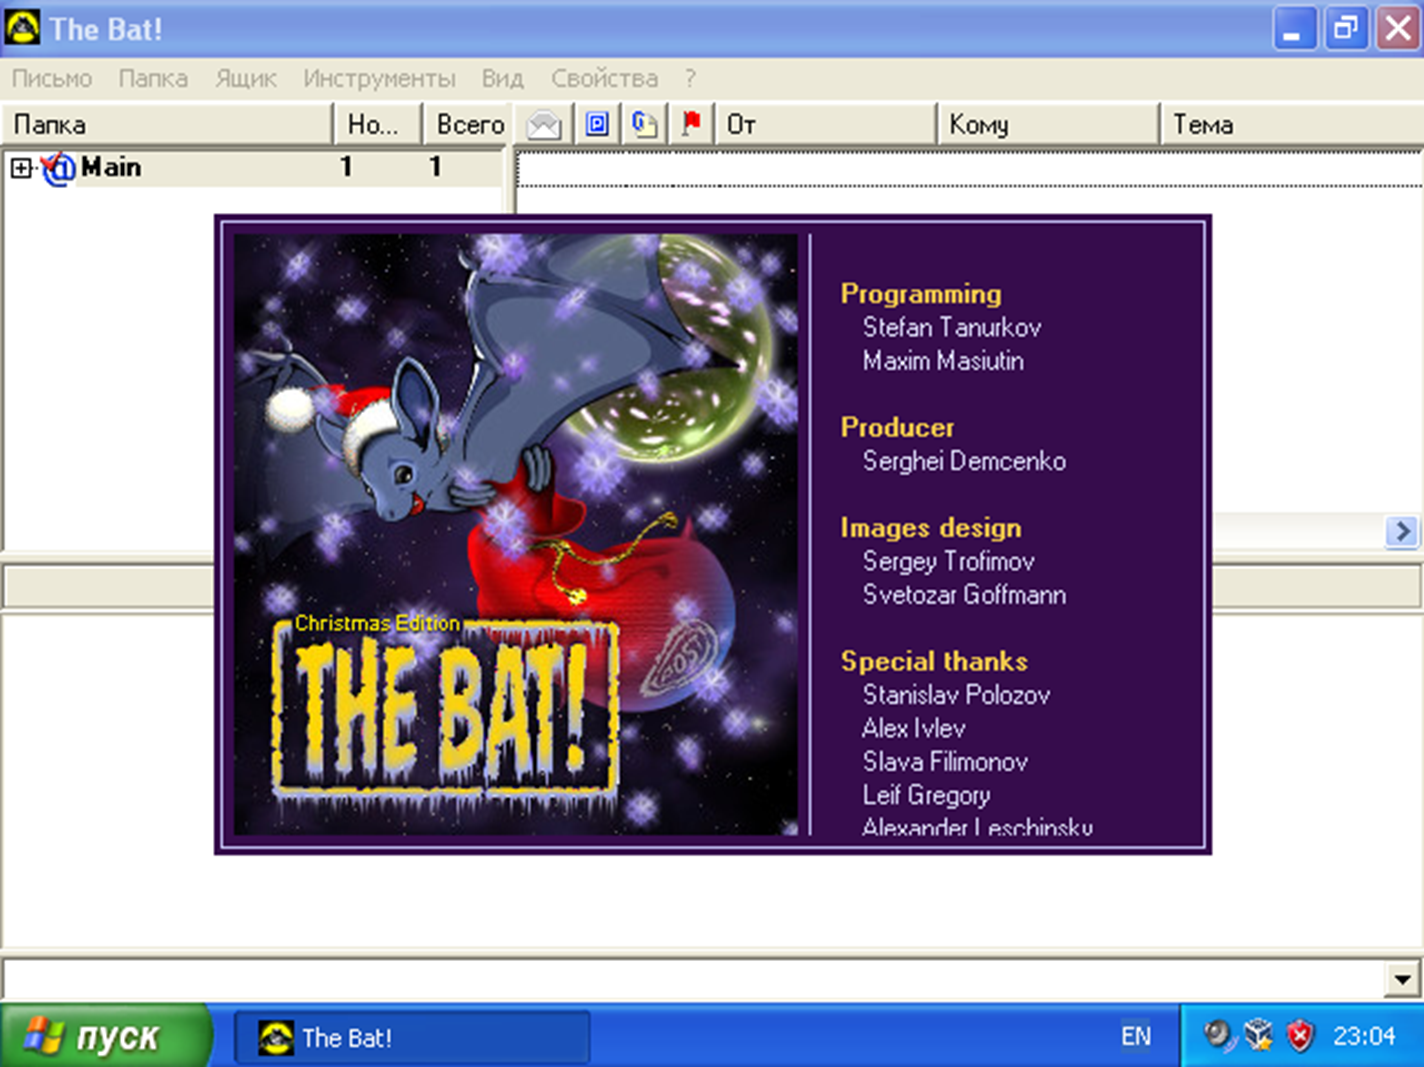Open the volume icon in the system tray
1424x1067 pixels.
coord(1219,1036)
